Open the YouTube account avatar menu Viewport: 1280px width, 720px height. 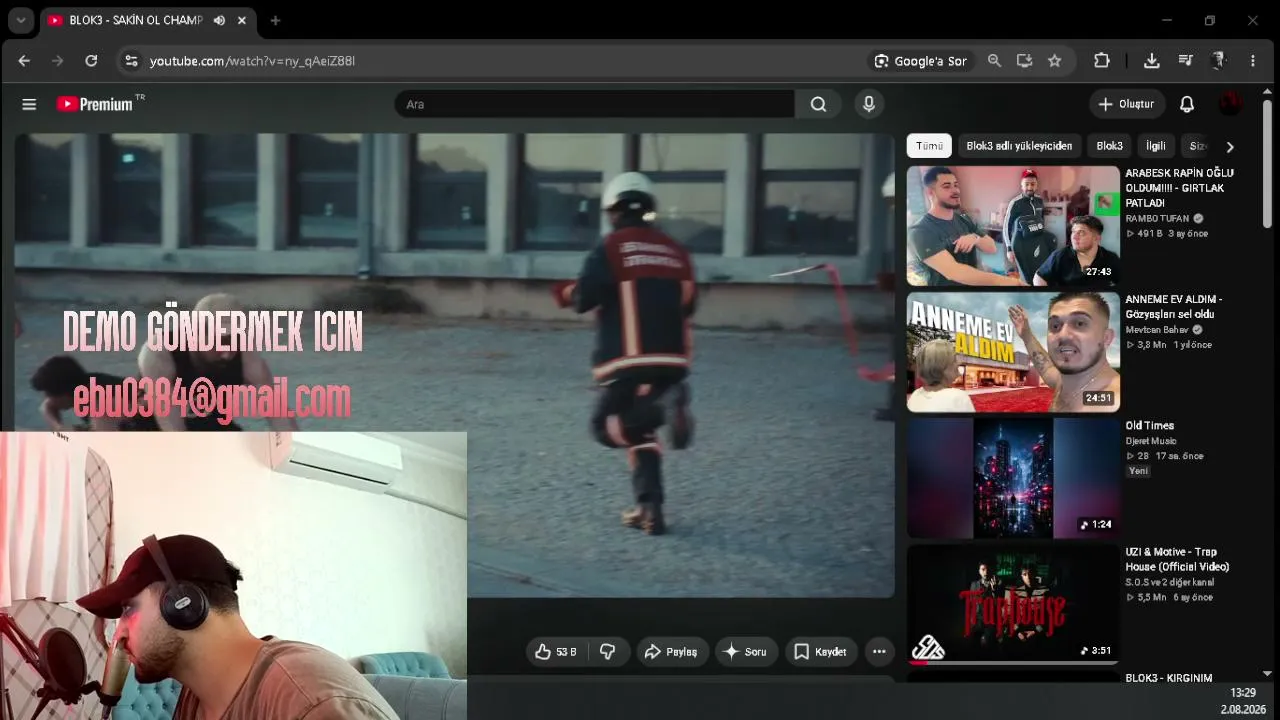(1230, 104)
